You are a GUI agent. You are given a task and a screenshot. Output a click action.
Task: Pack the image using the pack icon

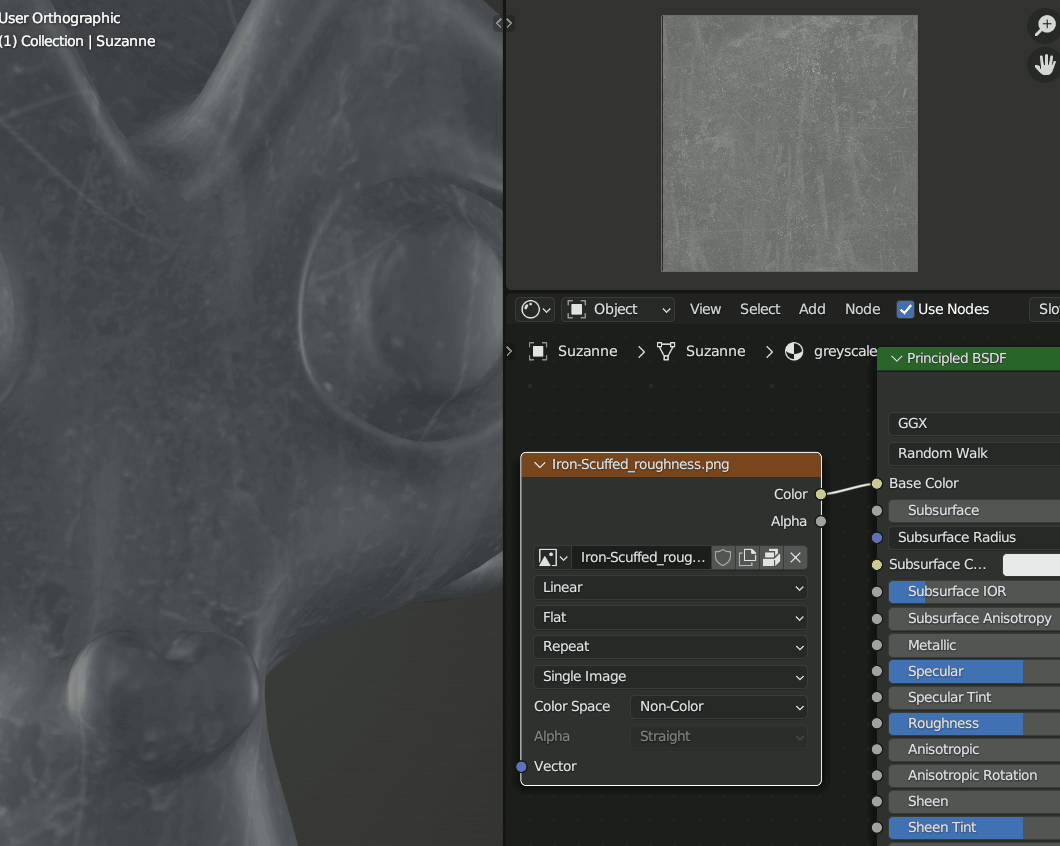pyautogui.click(x=771, y=557)
